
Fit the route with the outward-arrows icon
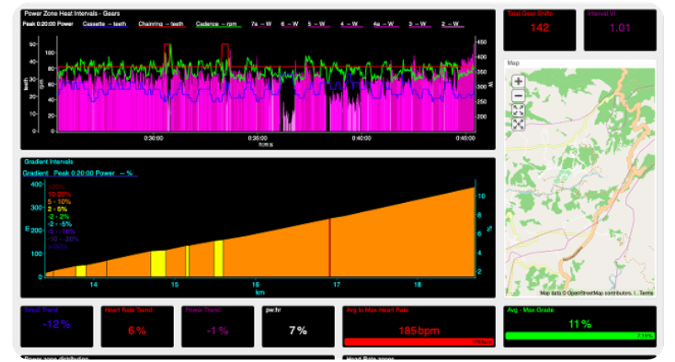coord(518,125)
